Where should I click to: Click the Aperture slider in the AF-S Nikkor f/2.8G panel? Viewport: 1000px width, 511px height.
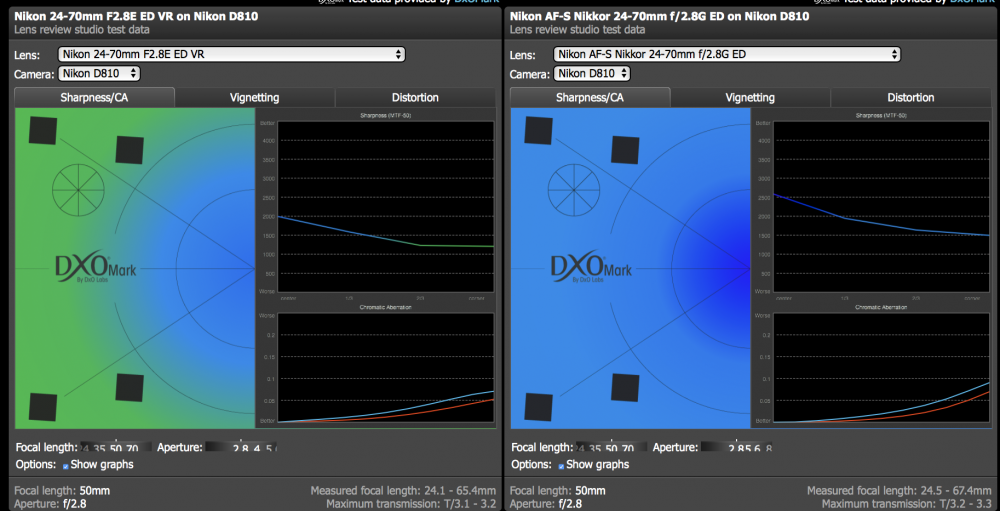point(737,448)
